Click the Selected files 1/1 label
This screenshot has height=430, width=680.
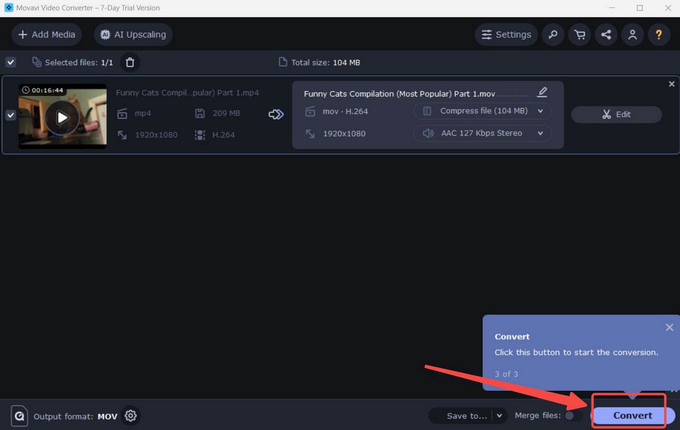click(x=78, y=62)
